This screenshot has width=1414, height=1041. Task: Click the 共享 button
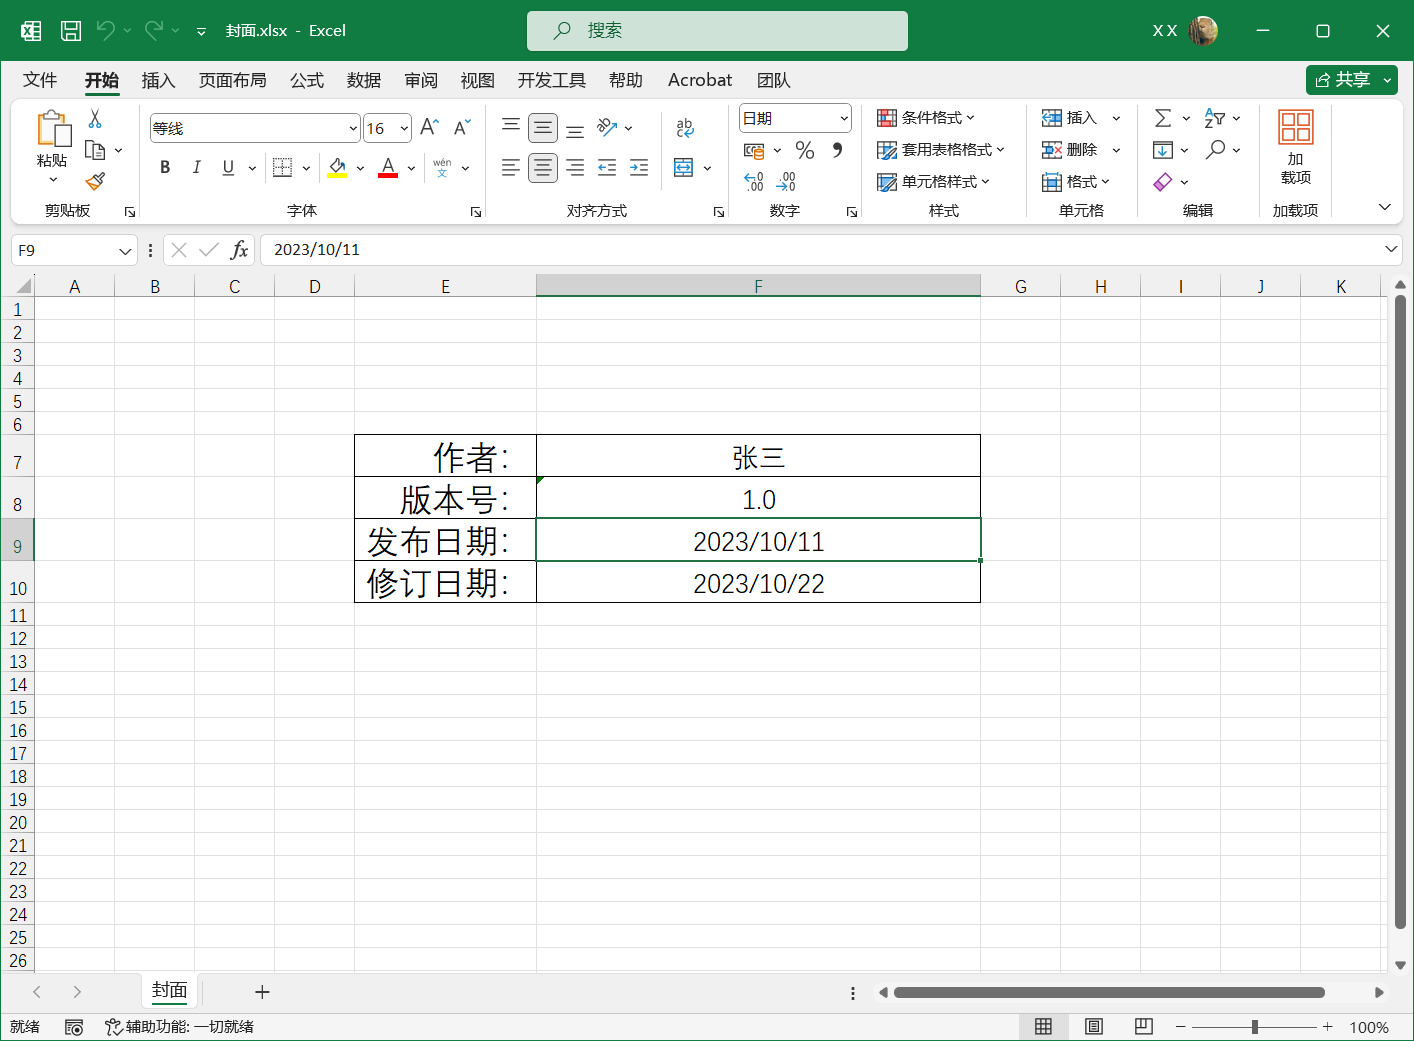tap(1351, 80)
